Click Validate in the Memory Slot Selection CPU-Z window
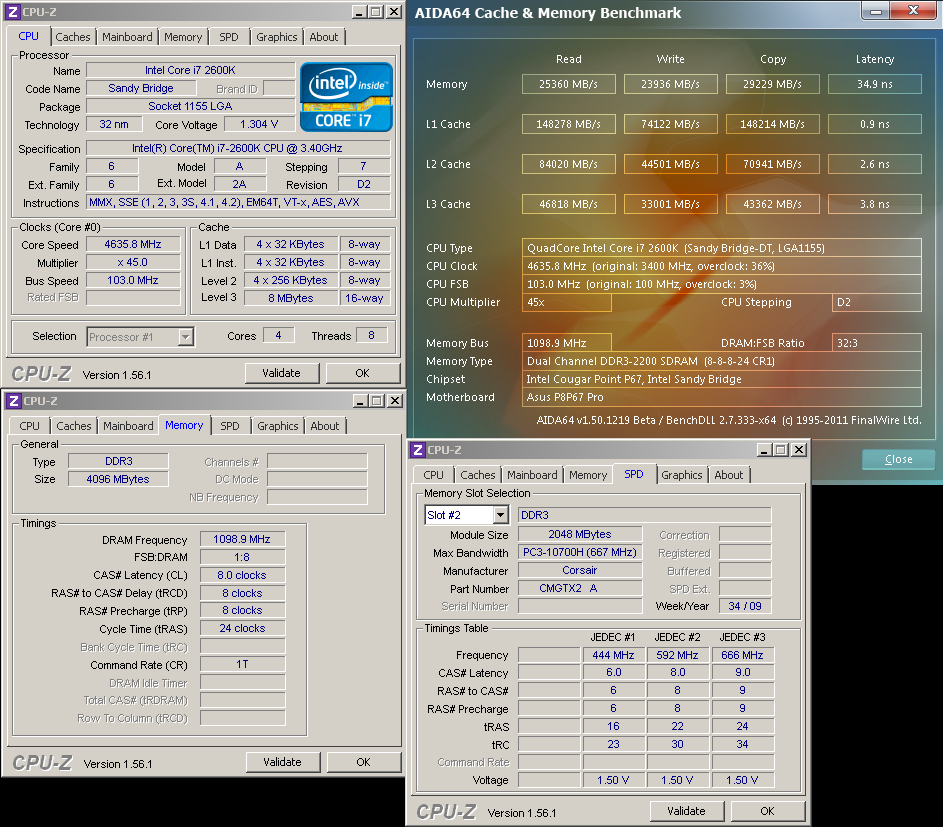 pyautogui.click(x=686, y=811)
